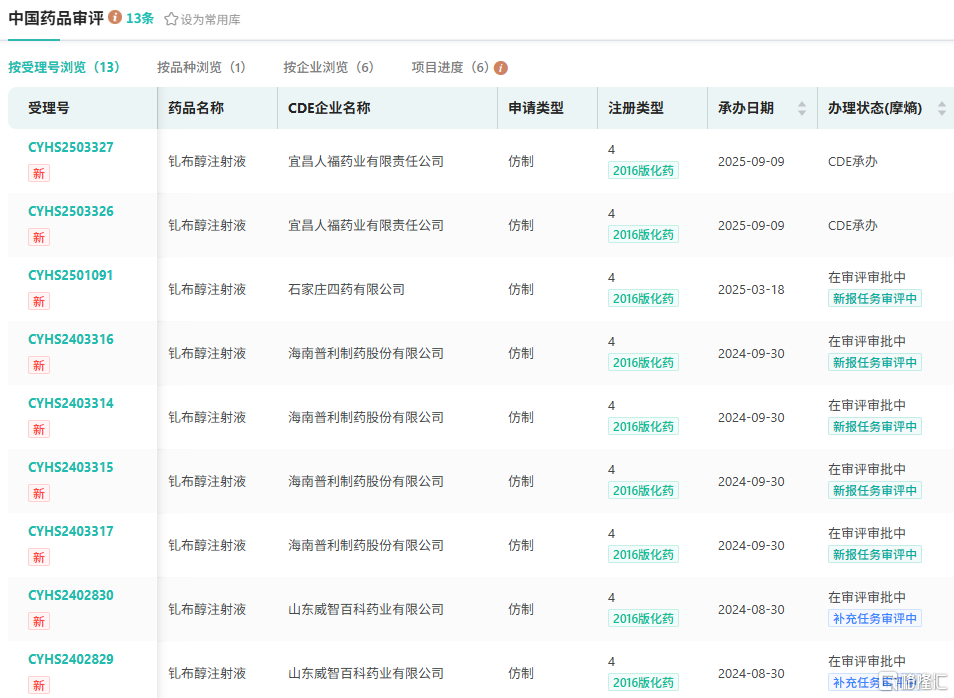
Task: Click 山东威智百科药业有限公司 in CYHS2402830 row
Action: [366, 609]
